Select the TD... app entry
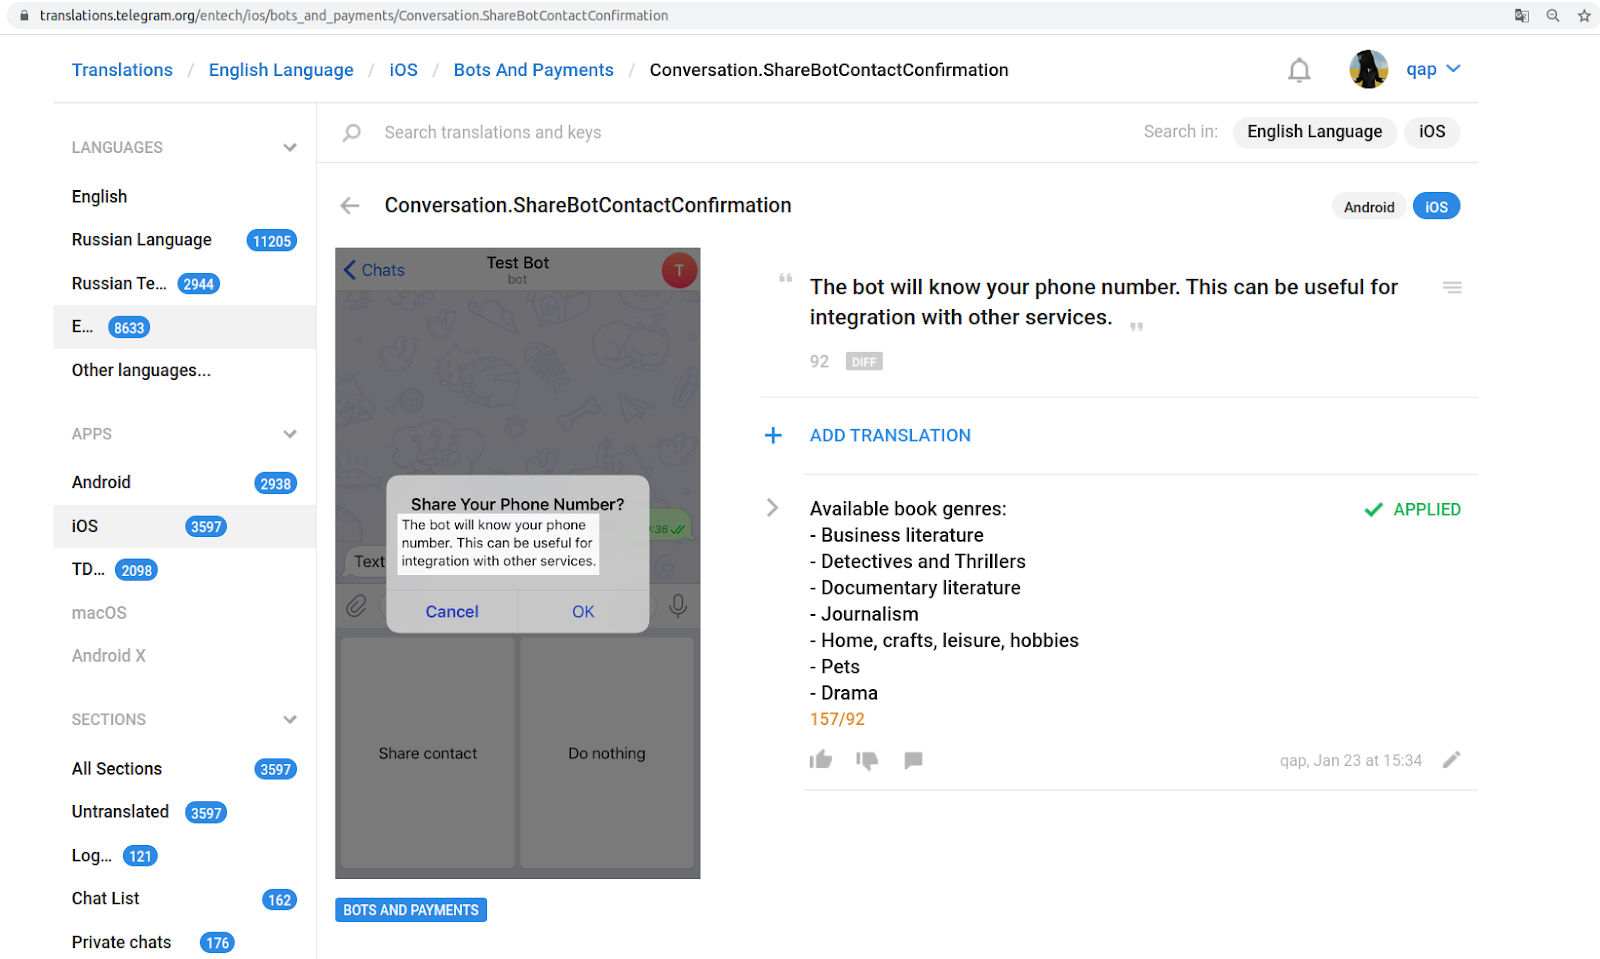This screenshot has height=959, width=1600. pos(184,570)
